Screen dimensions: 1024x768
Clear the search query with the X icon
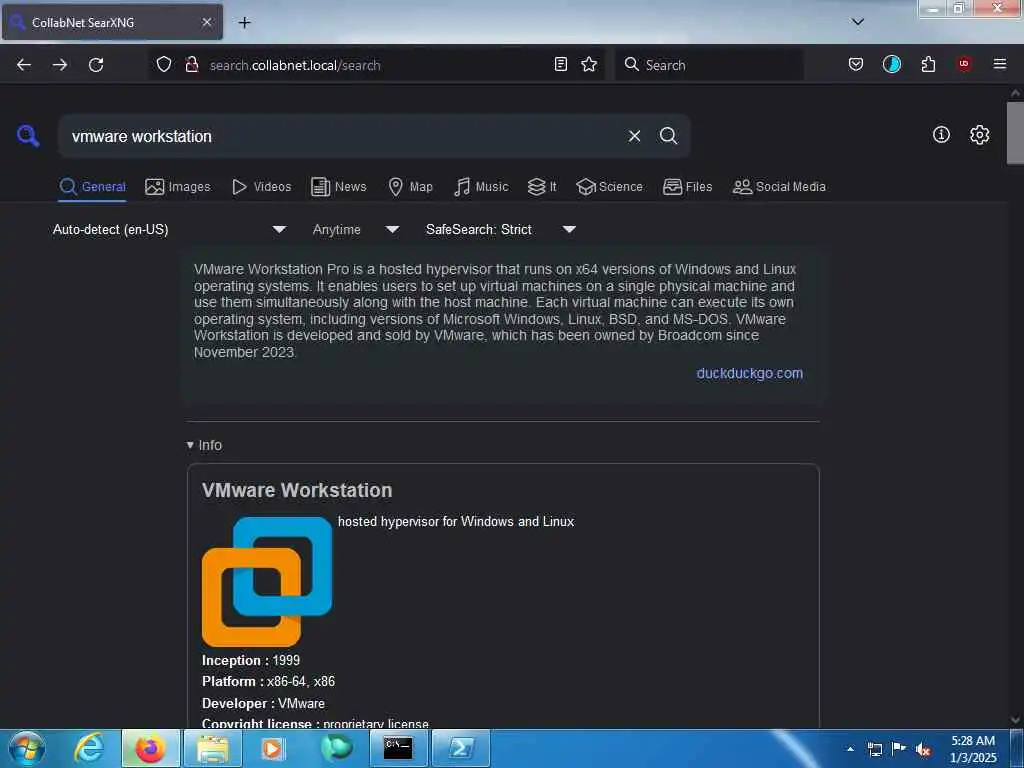pyautogui.click(x=634, y=136)
